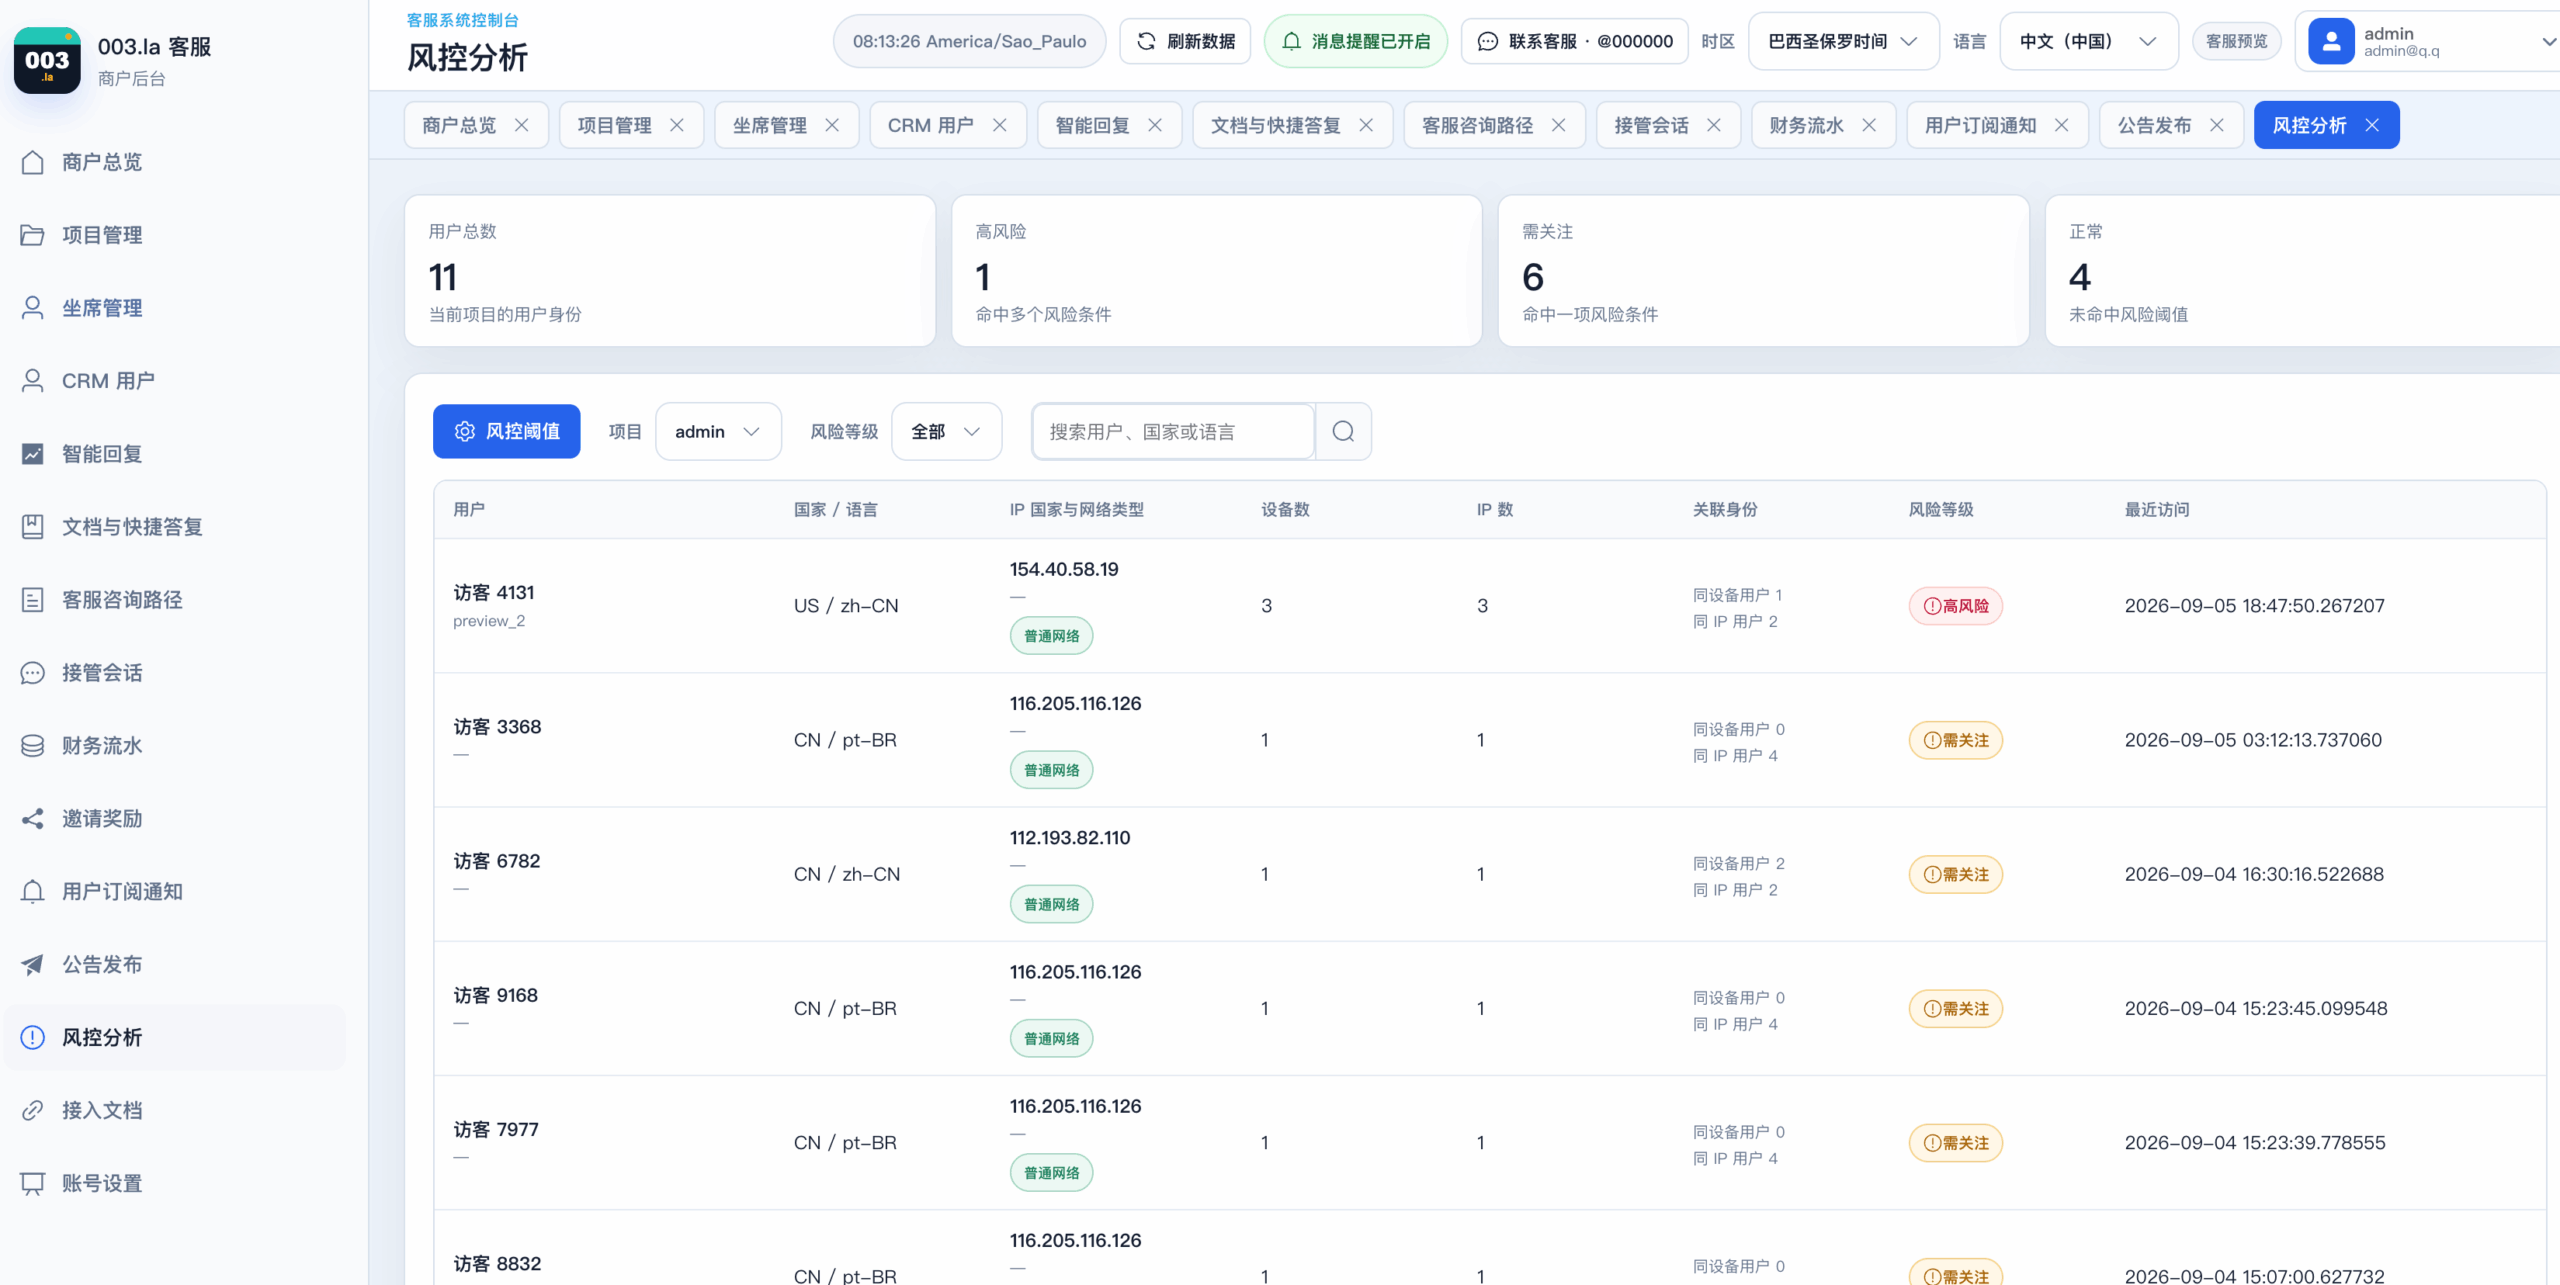Click the 高风险 badge for 访客 4131
This screenshot has height=1285, width=2560.
[1955, 606]
